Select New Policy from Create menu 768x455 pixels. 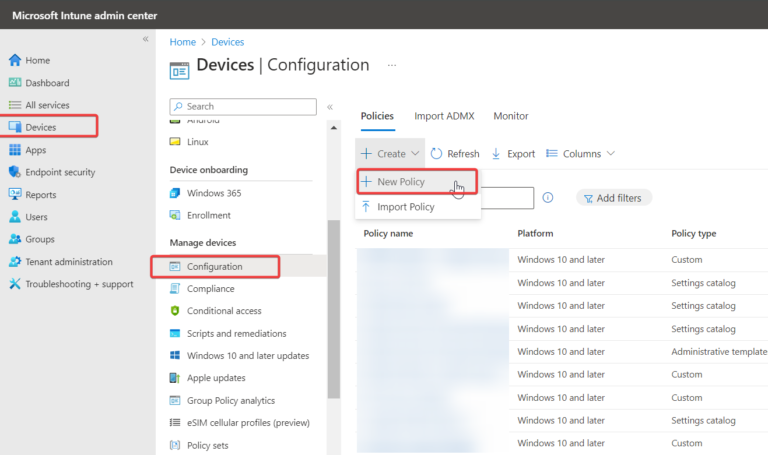pos(400,182)
